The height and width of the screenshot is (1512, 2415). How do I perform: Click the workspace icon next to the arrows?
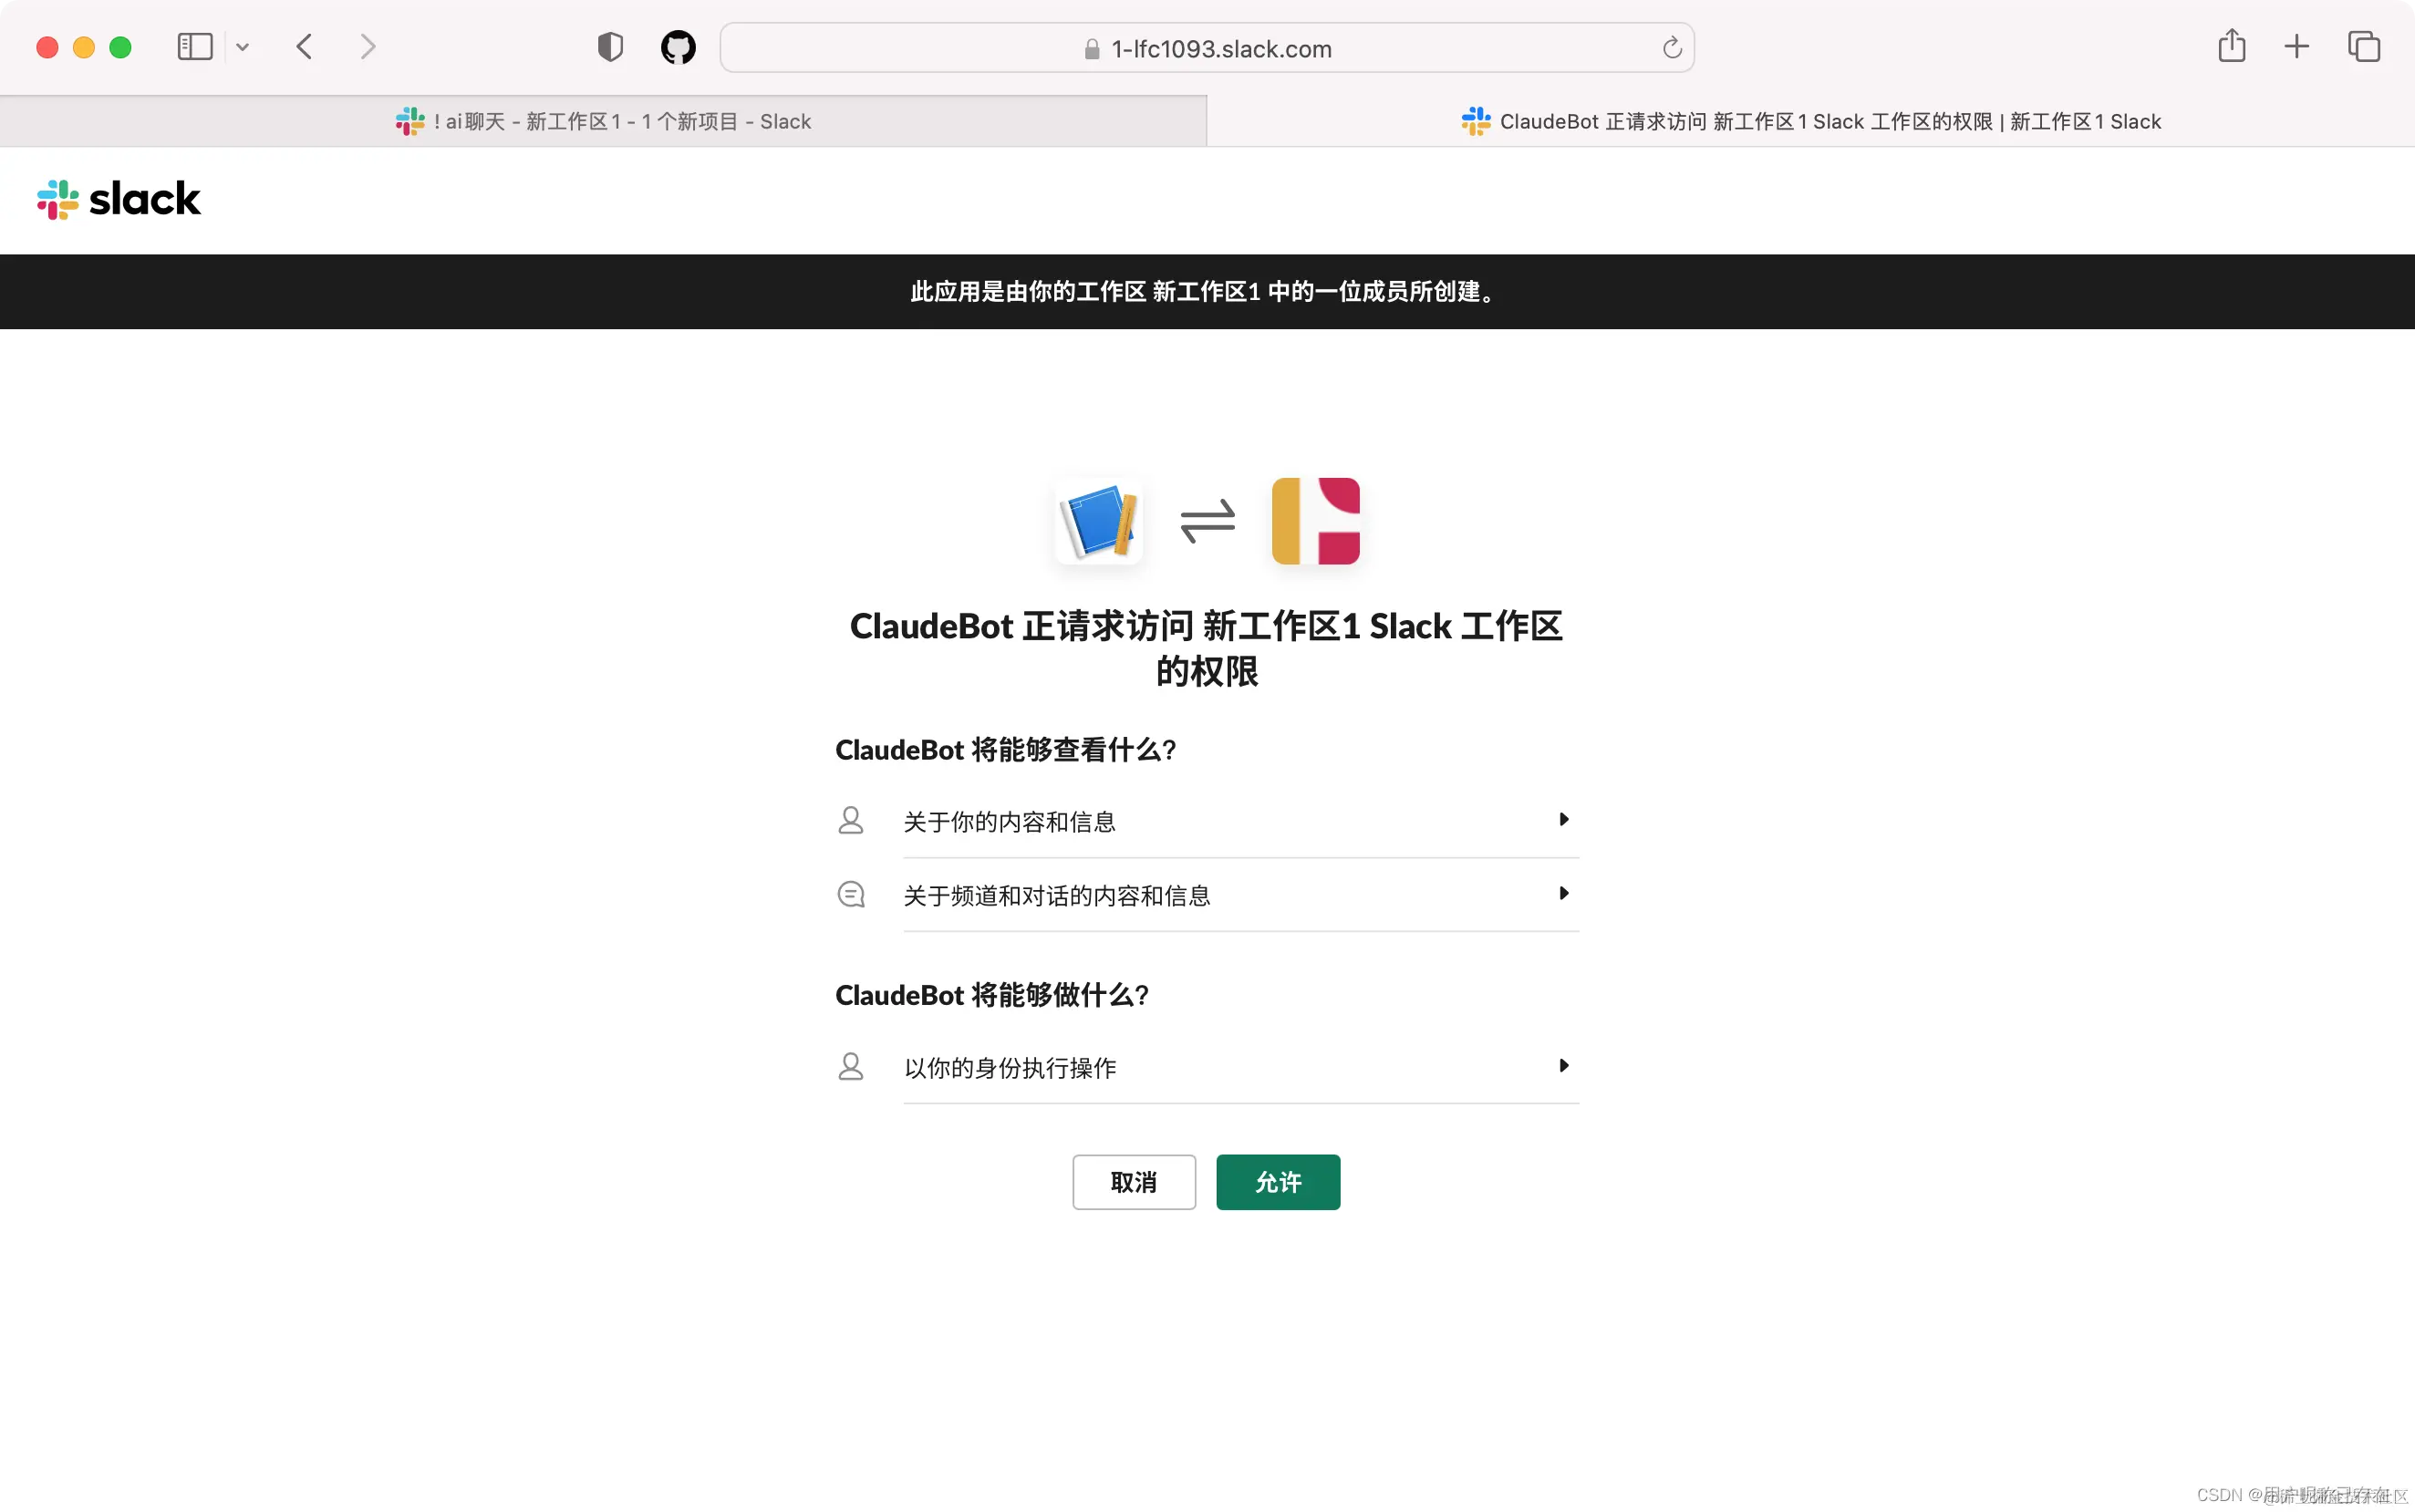click(1315, 521)
